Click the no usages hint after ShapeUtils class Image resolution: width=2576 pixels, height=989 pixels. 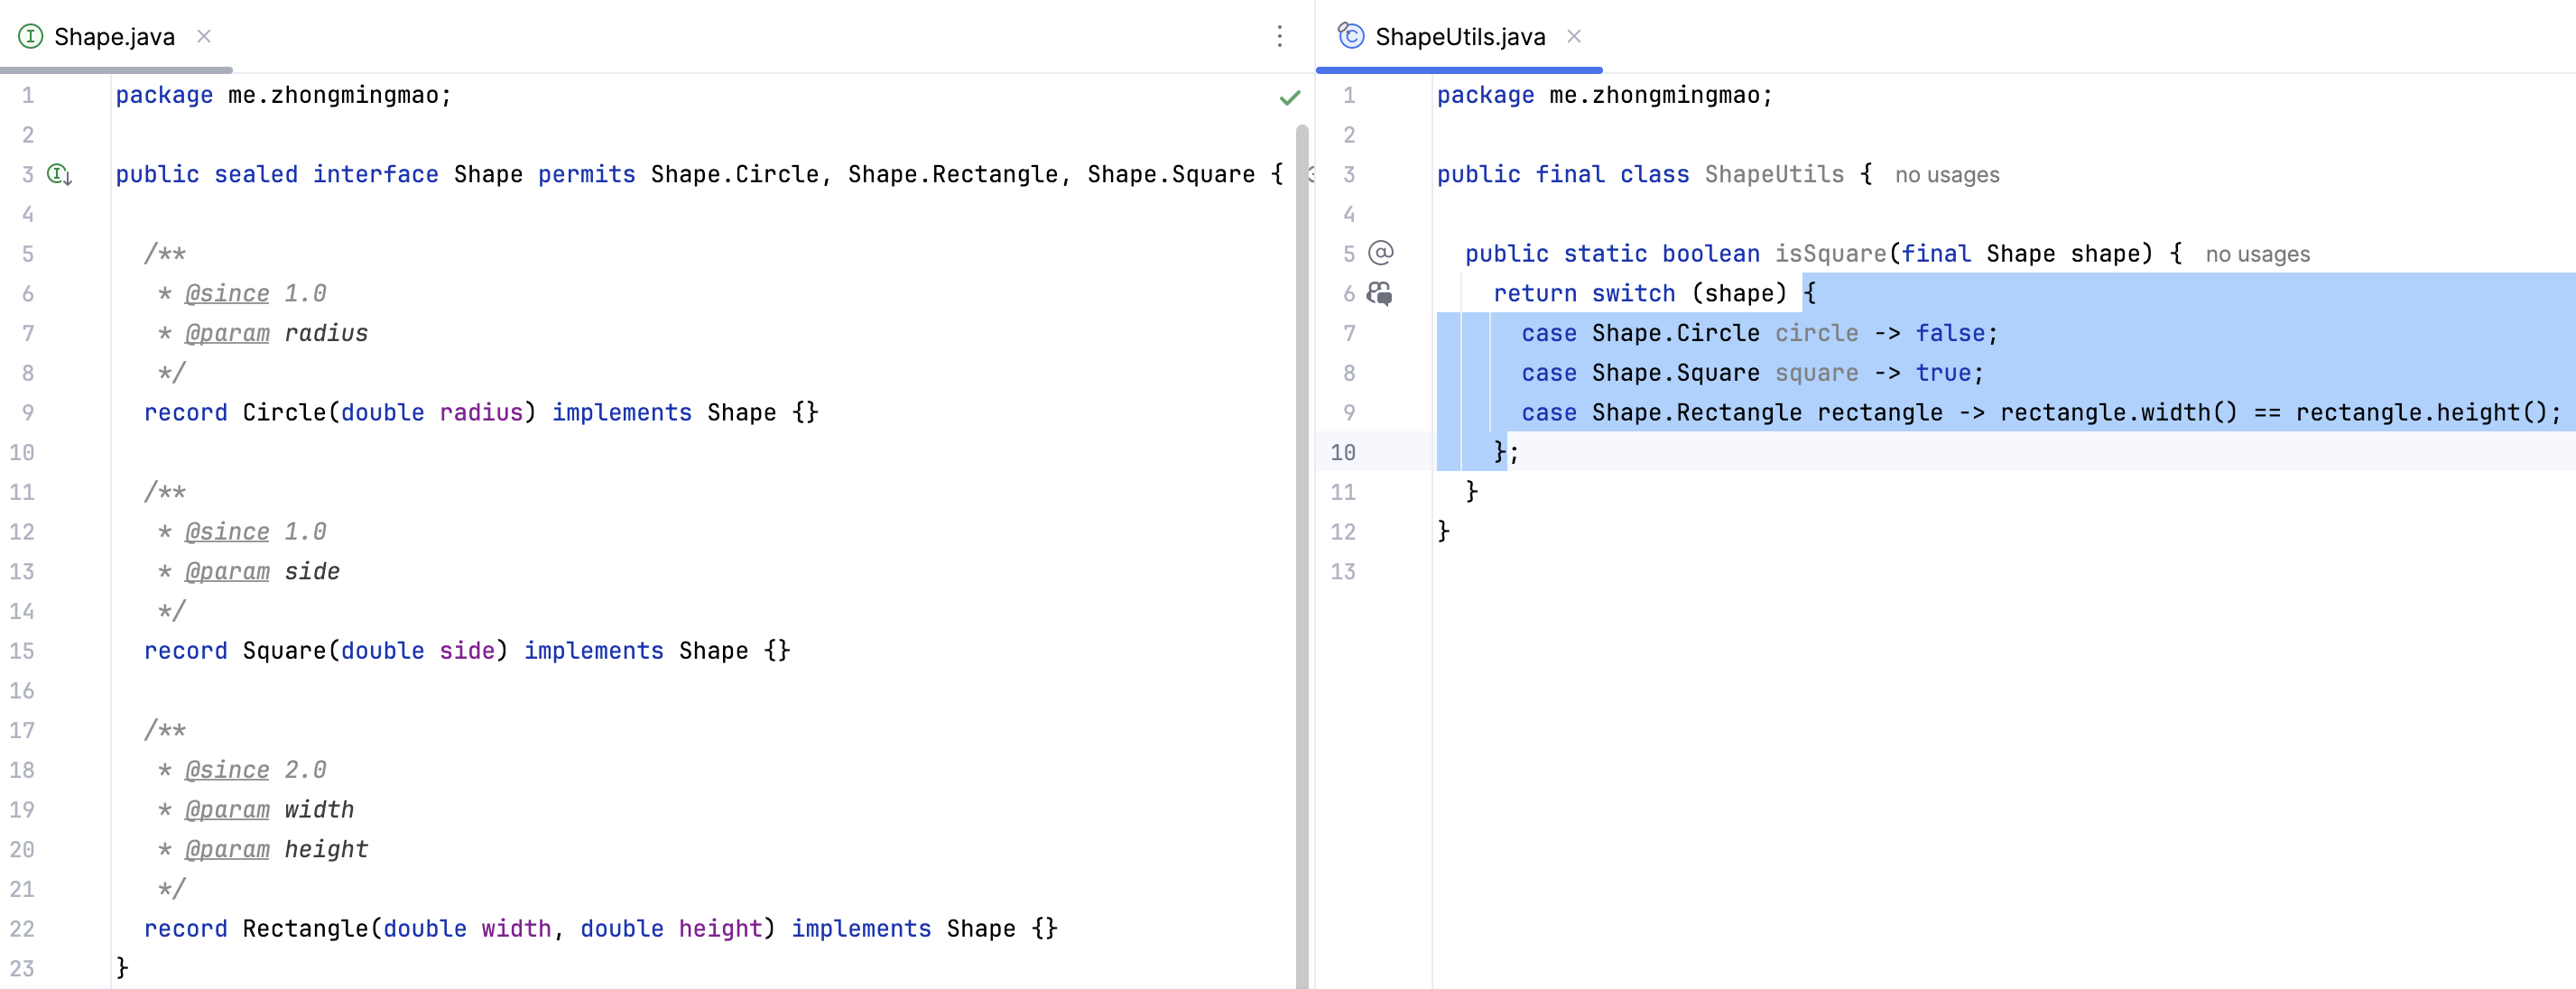coord(1946,175)
